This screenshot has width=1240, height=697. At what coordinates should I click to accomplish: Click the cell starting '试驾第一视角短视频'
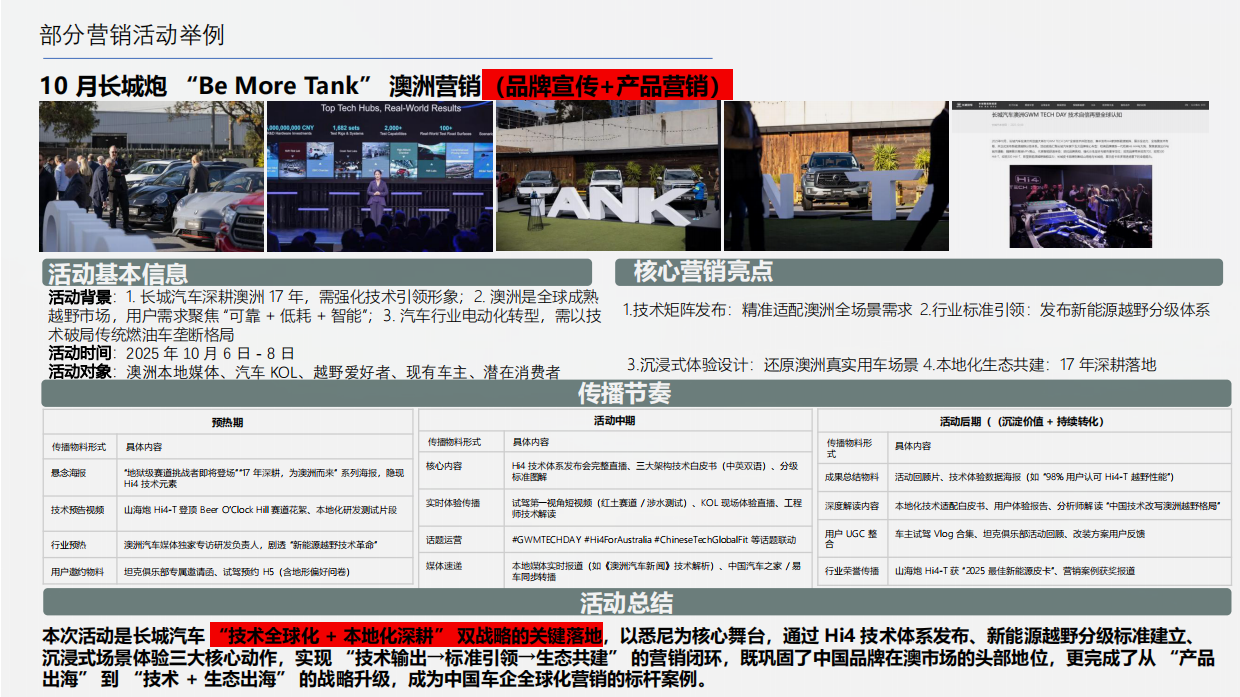(x=657, y=508)
